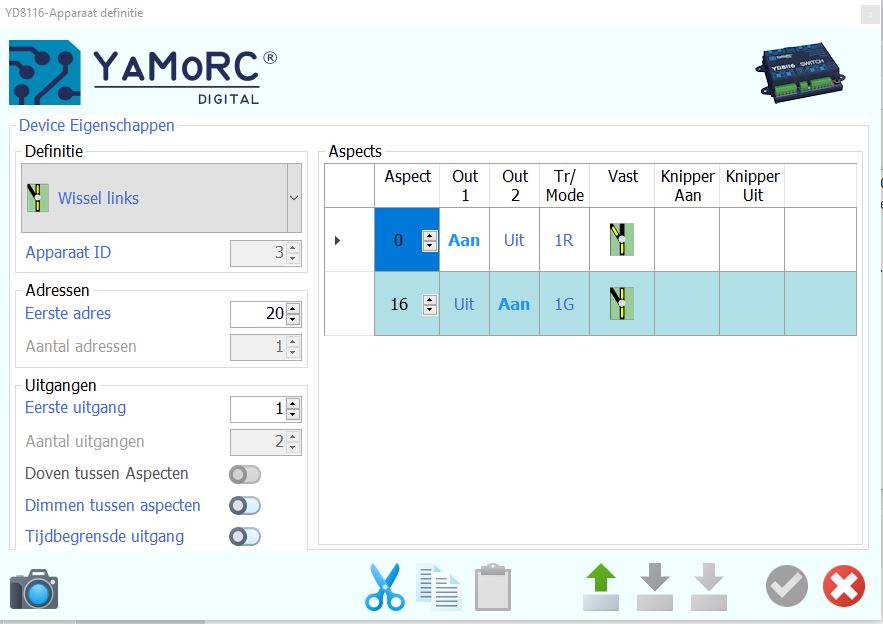Toggle Tijdbegrensde uitgang switch
Image resolution: width=883 pixels, height=624 pixels.
click(x=245, y=537)
